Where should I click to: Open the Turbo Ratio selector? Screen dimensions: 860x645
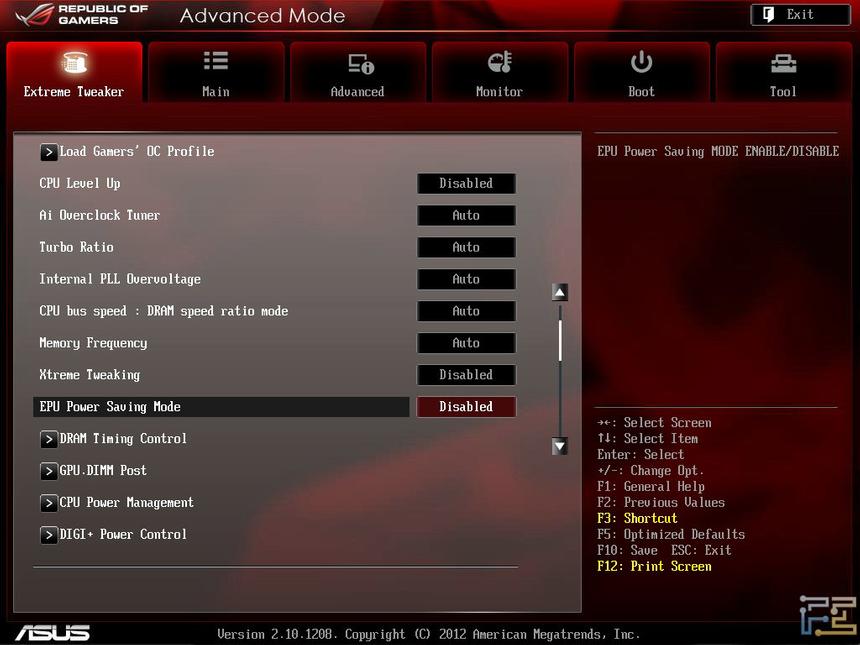coord(466,247)
